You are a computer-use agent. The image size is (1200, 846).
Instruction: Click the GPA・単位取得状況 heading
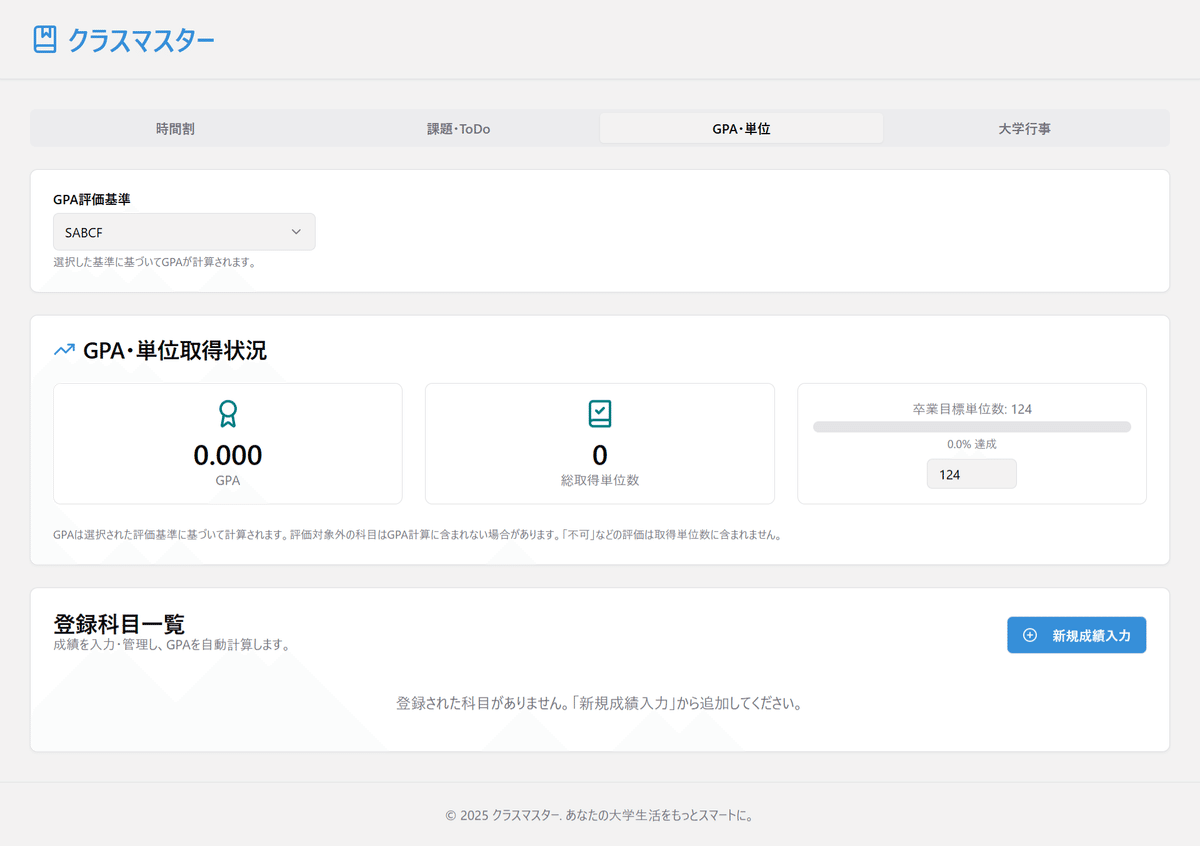pos(175,350)
